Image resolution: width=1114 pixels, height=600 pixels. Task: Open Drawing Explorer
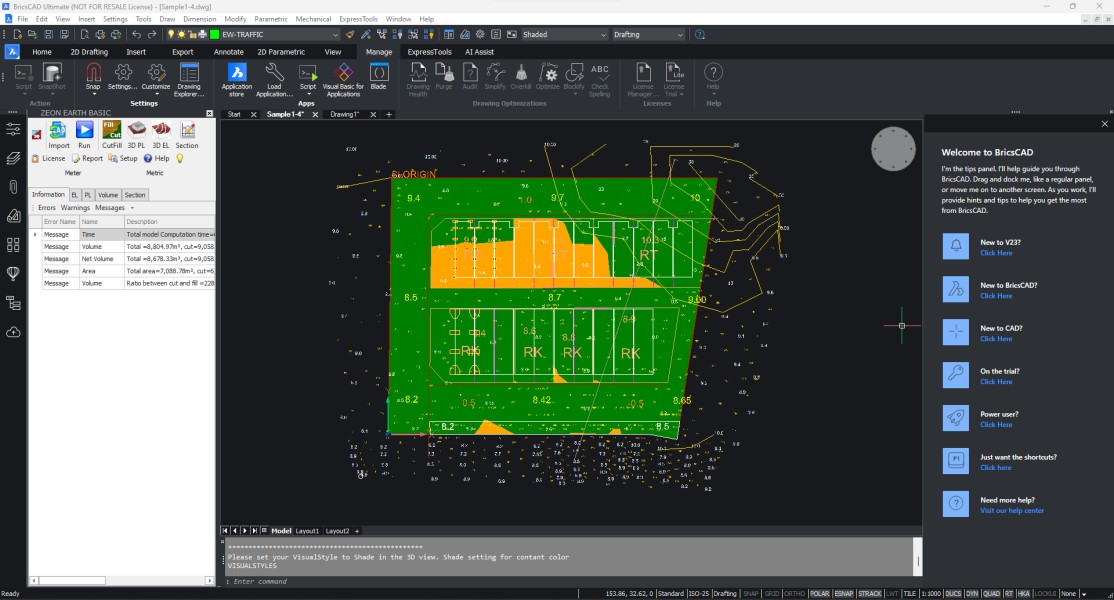(x=189, y=80)
